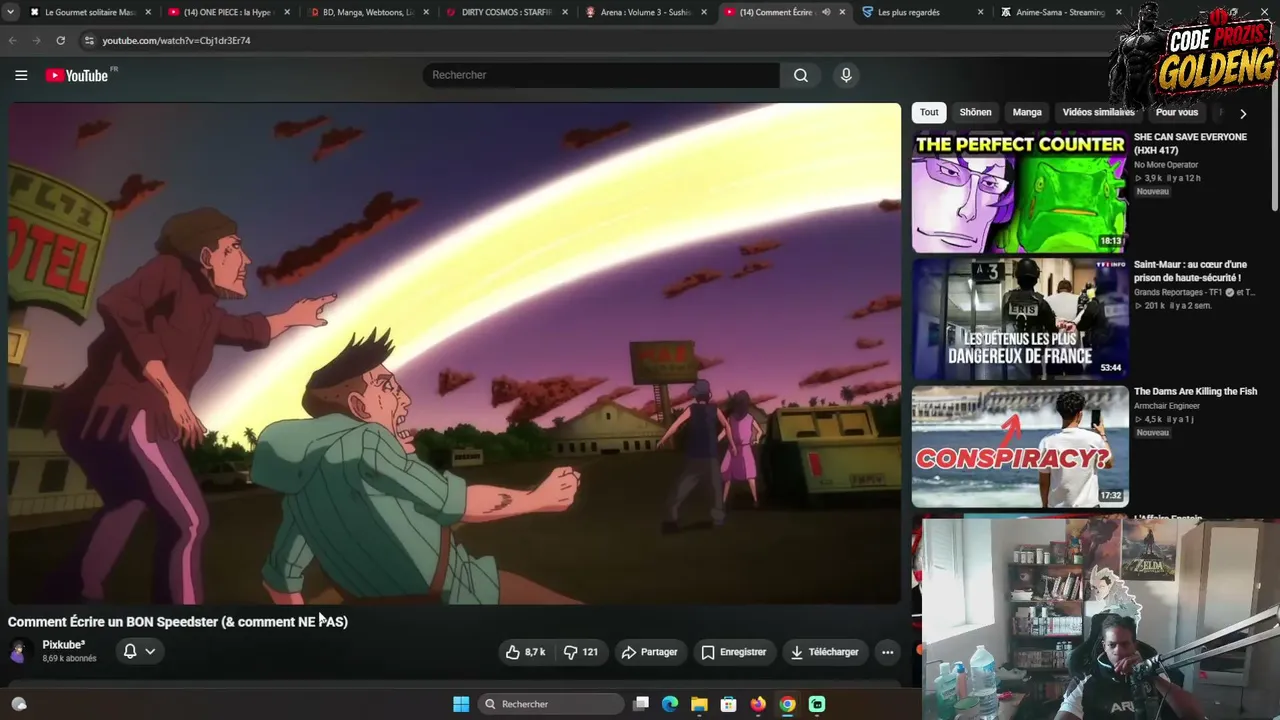Open the Windows Start menu
1280x720 pixels.
coord(461,704)
